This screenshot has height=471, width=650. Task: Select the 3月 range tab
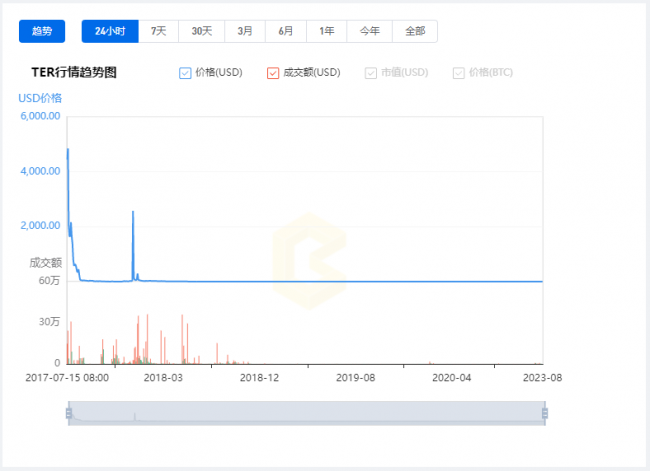pos(245,31)
